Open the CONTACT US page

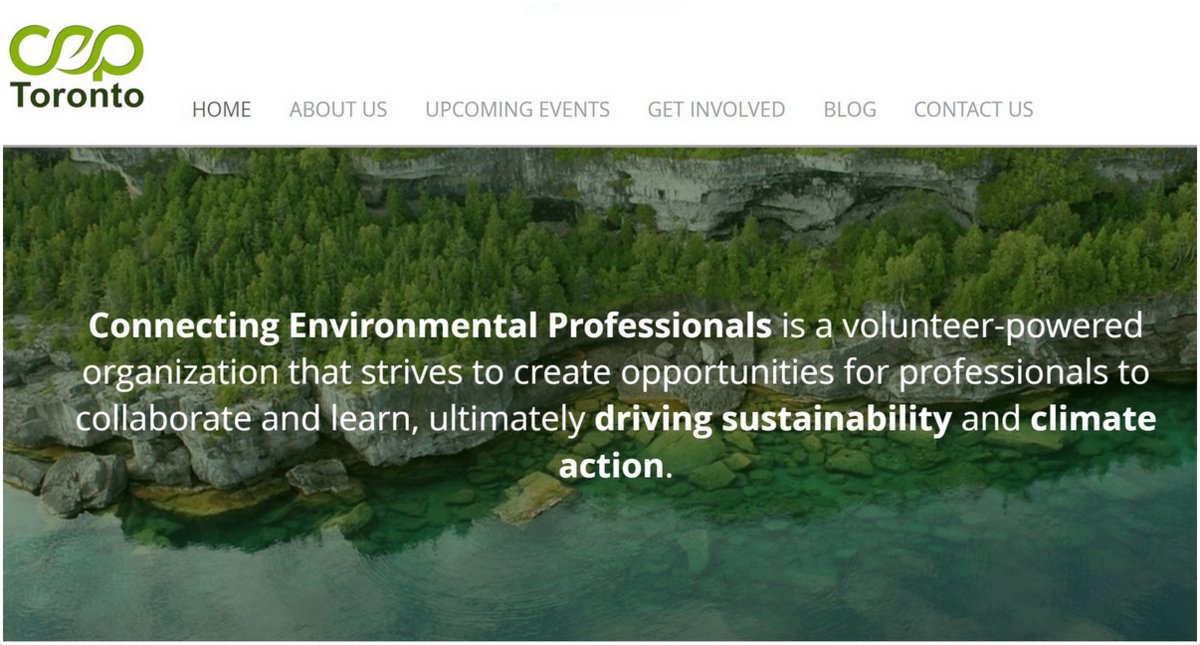[x=973, y=110]
